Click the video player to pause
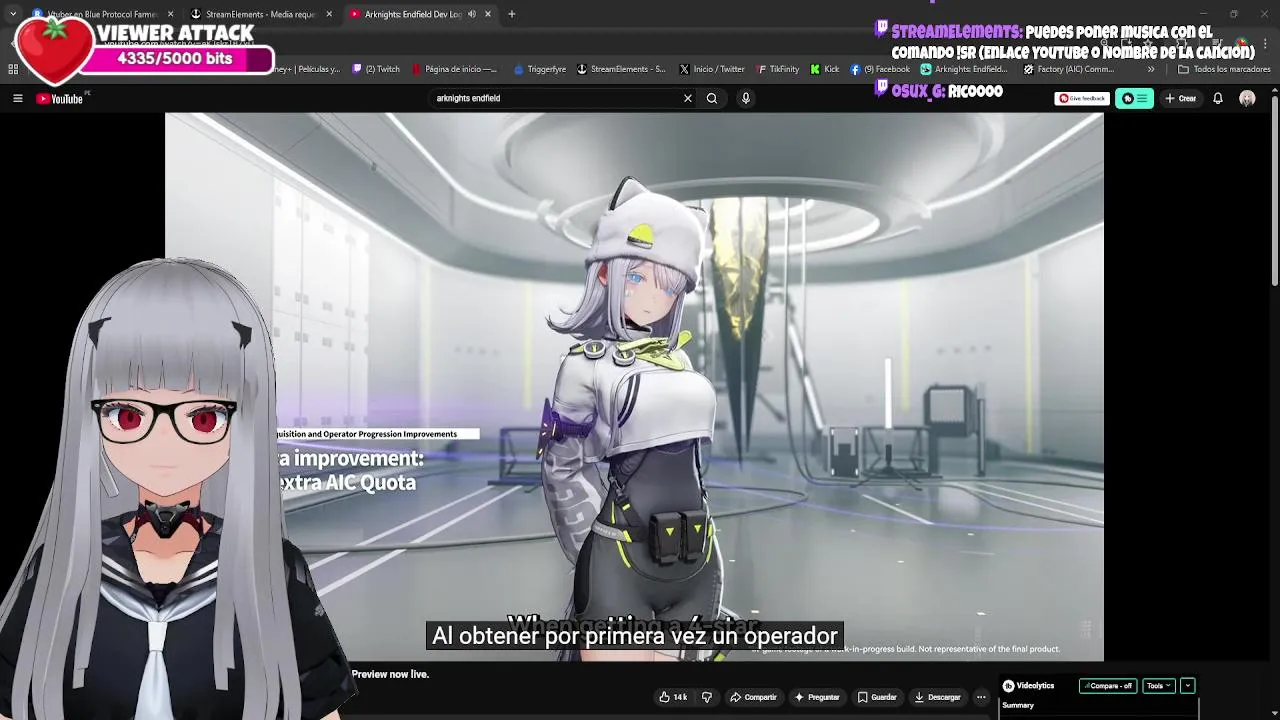This screenshot has height=720, width=1280. pyautogui.click(x=634, y=386)
